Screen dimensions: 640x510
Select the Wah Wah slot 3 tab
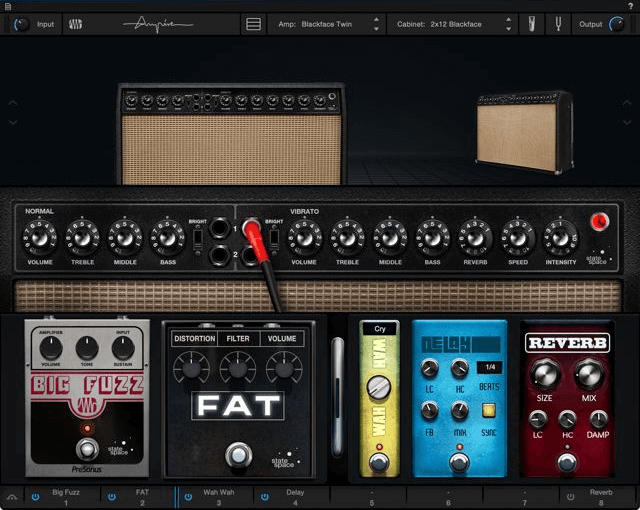[215, 497]
